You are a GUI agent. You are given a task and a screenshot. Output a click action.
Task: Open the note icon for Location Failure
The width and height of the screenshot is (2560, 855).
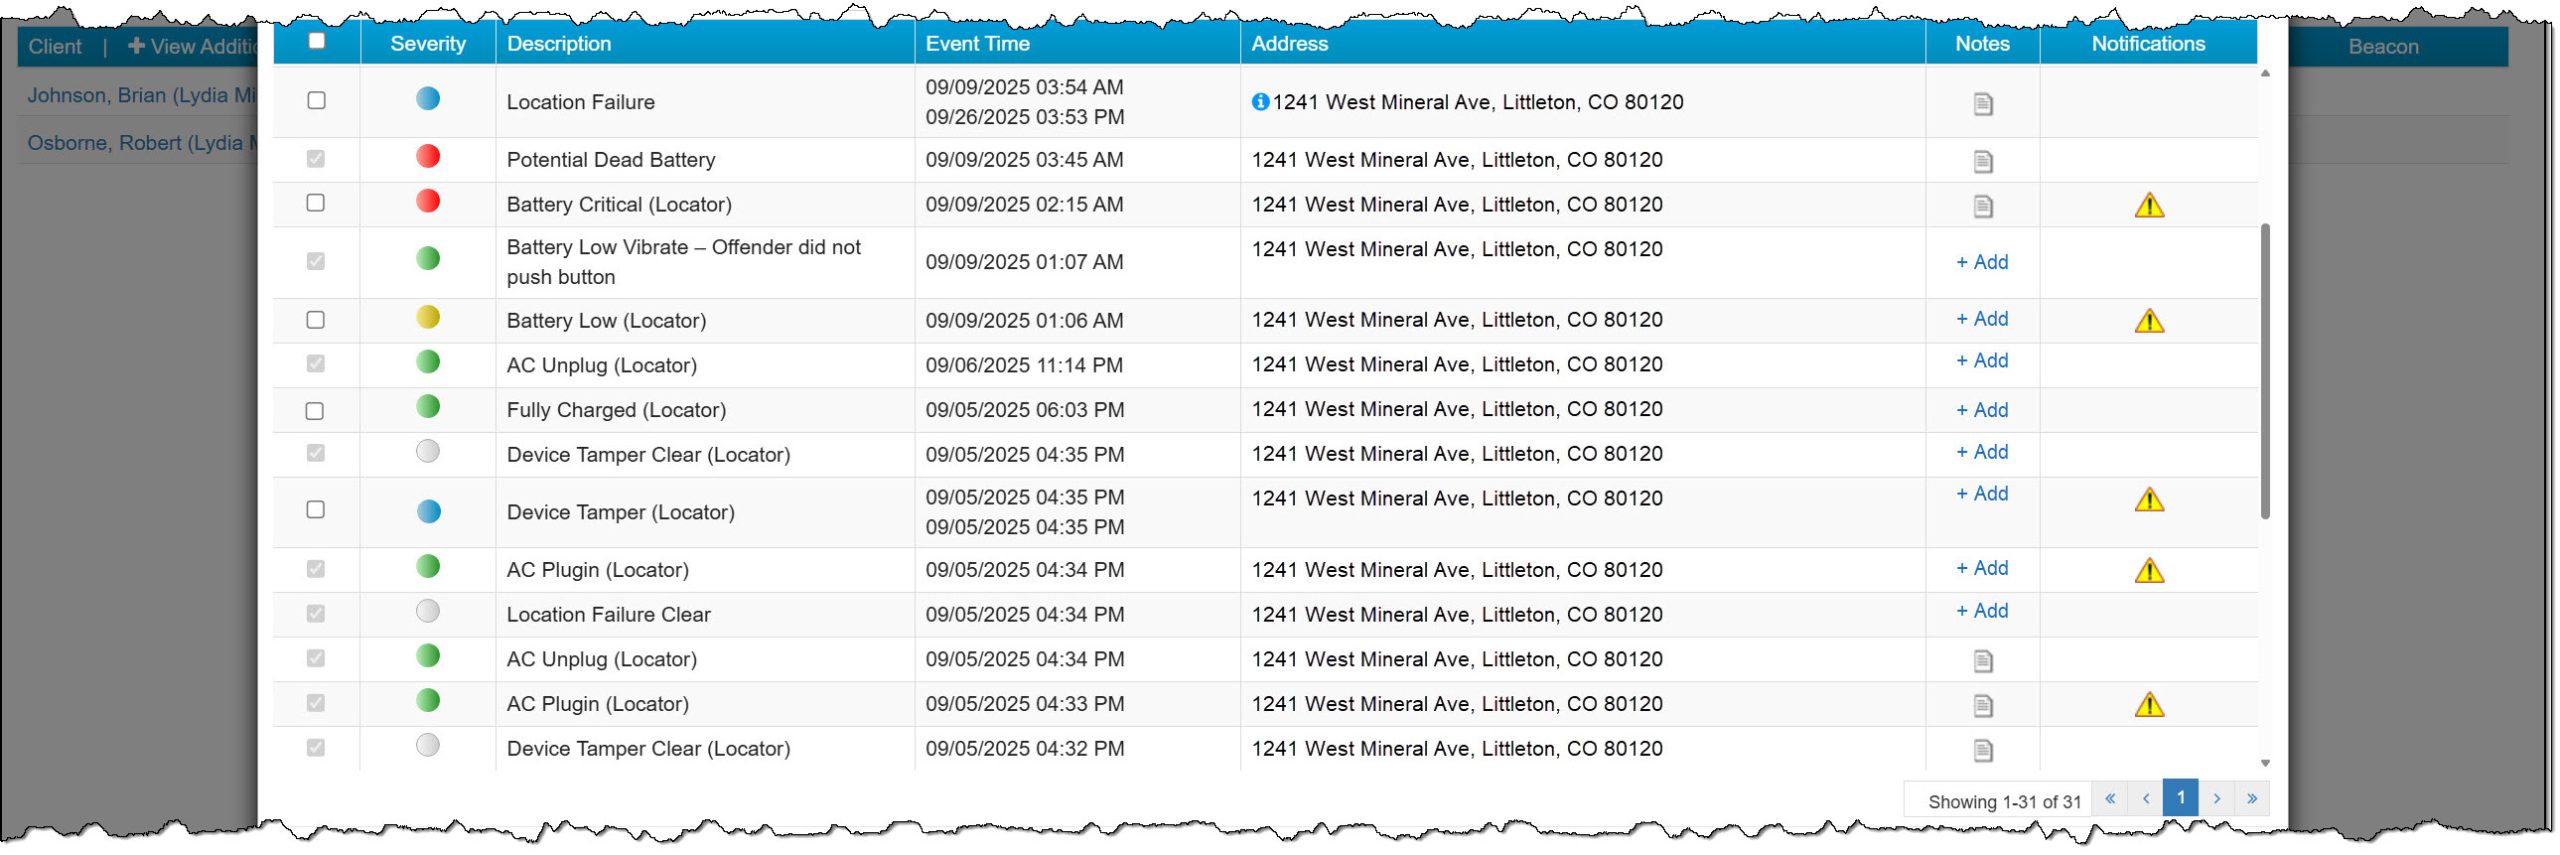coord(1982,104)
